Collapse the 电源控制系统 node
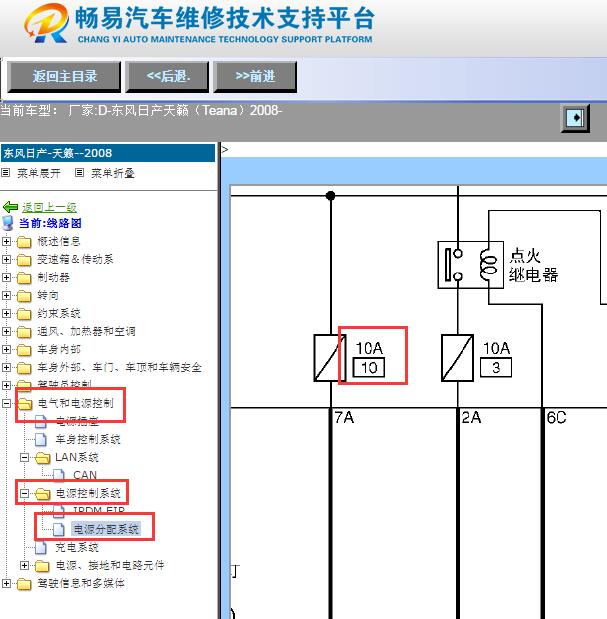The width and height of the screenshot is (607, 619). click(24, 493)
